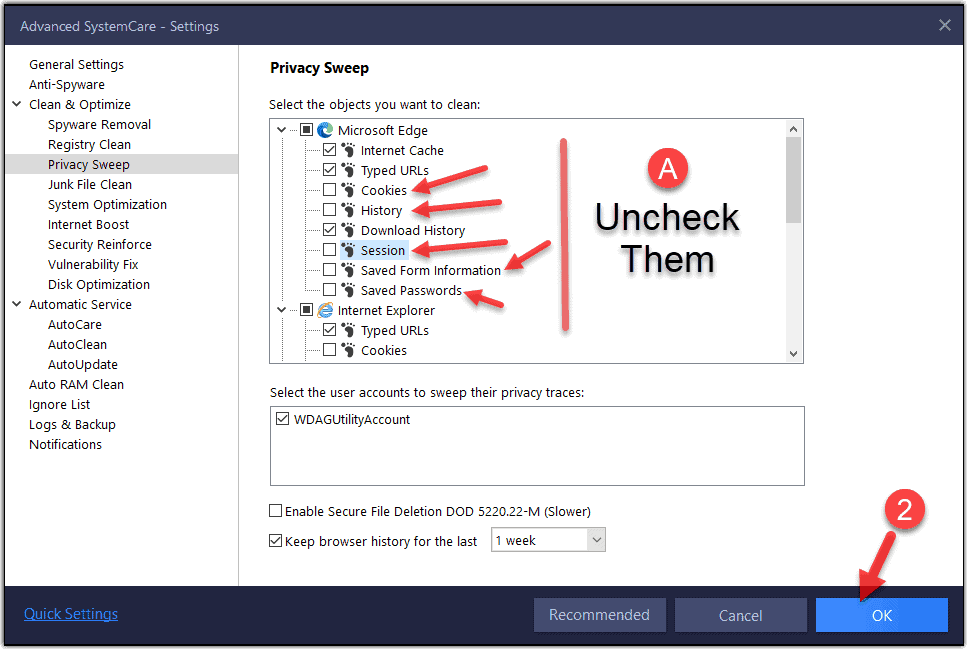This screenshot has height=650, width=968.
Task: Open Junk File Clean settings
Action: [x=90, y=184]
